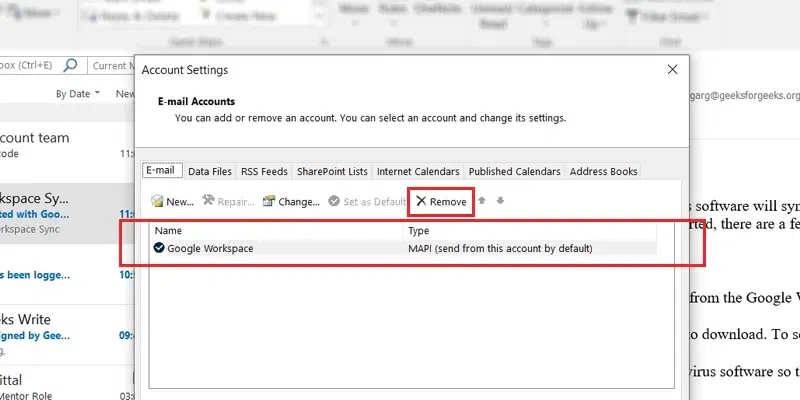Viewport: 800px width, 400px height.
Task: Select the Google Workspace account row
Action: 404,248
